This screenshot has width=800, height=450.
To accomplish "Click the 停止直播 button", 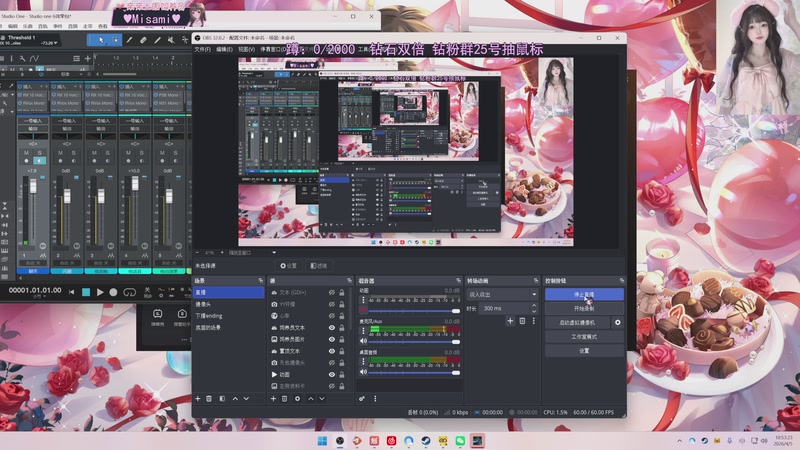I will (x=584, y=294).
